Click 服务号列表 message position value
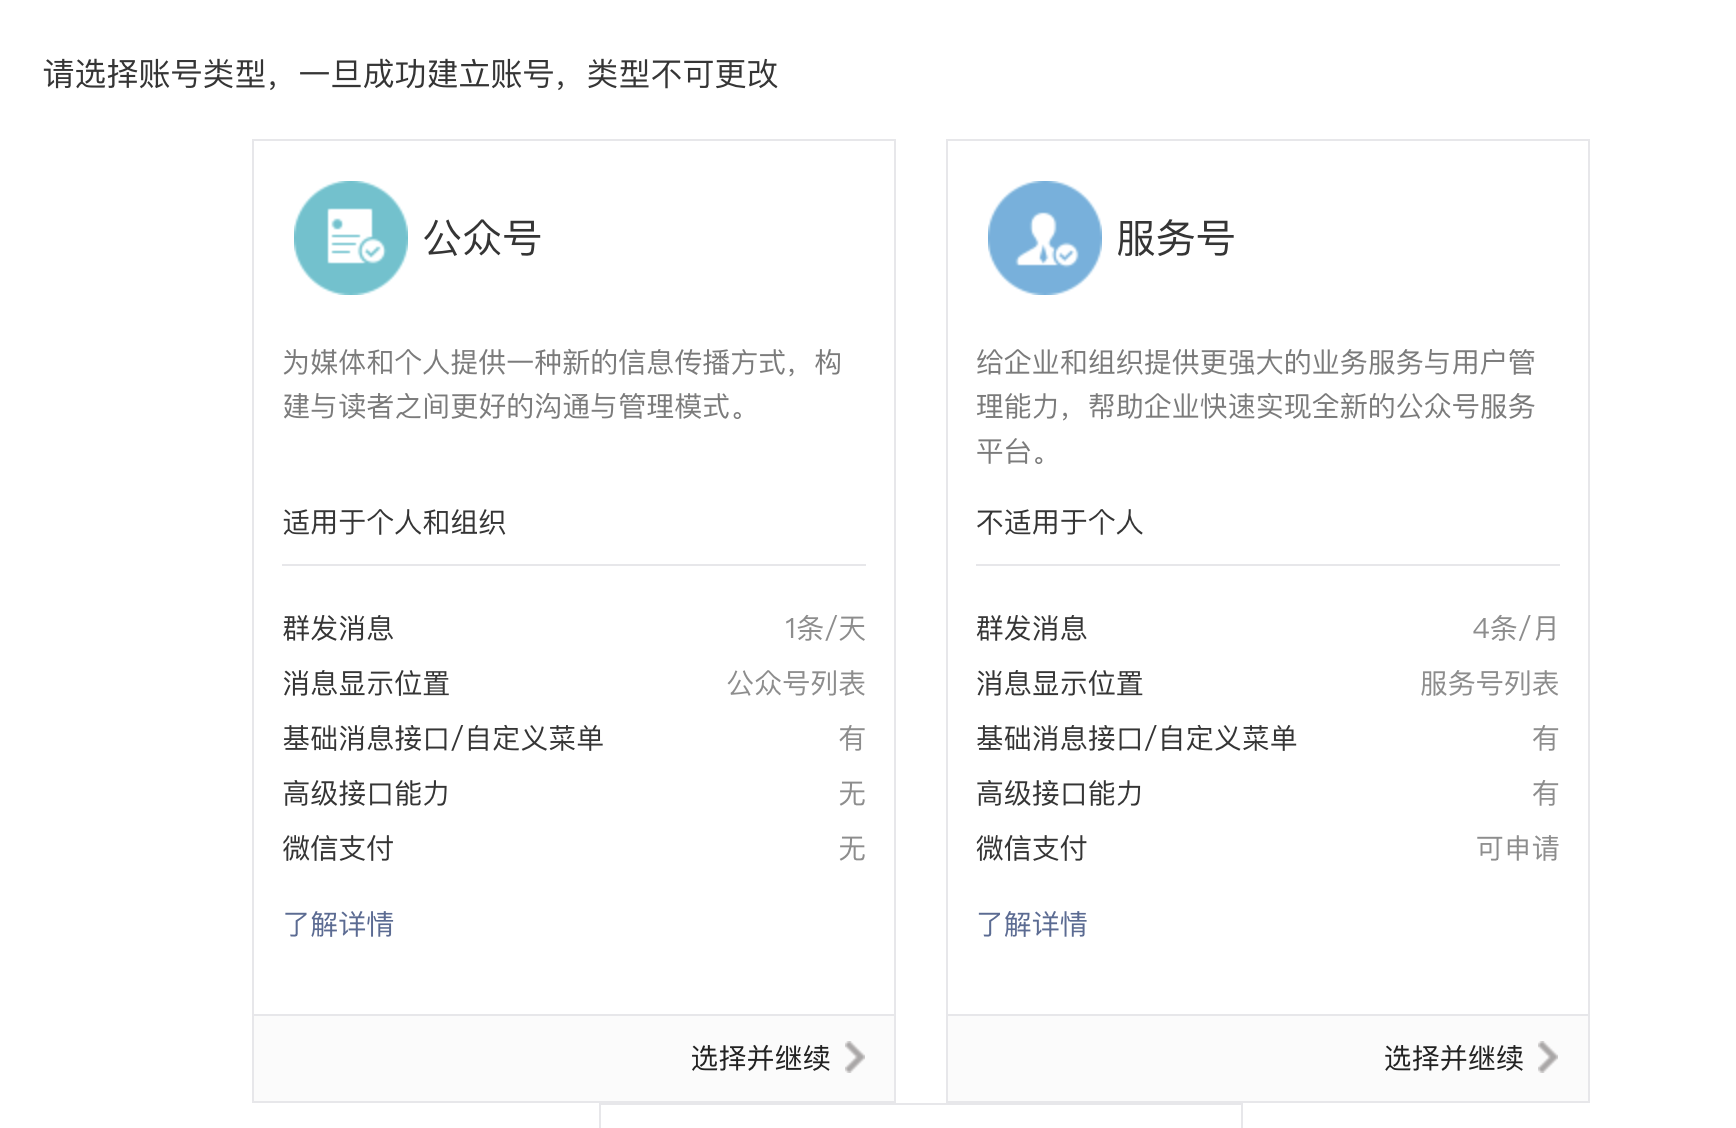 point(1490,683)
